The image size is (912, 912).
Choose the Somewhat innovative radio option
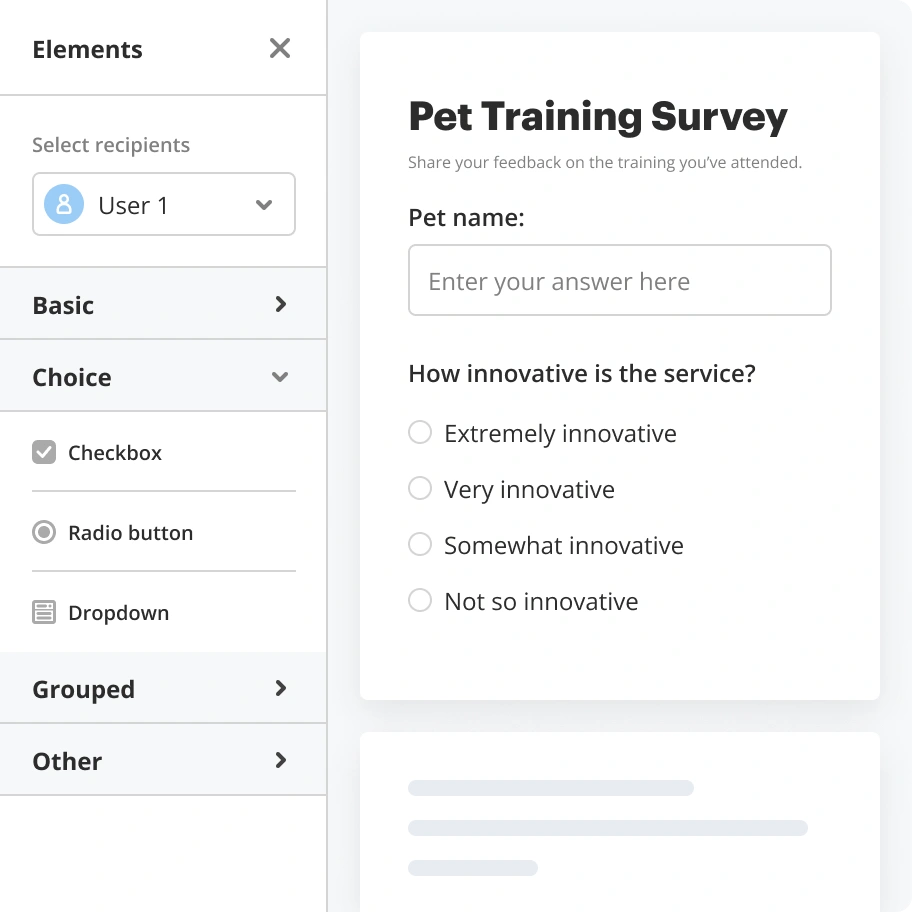tap(420, 544)
